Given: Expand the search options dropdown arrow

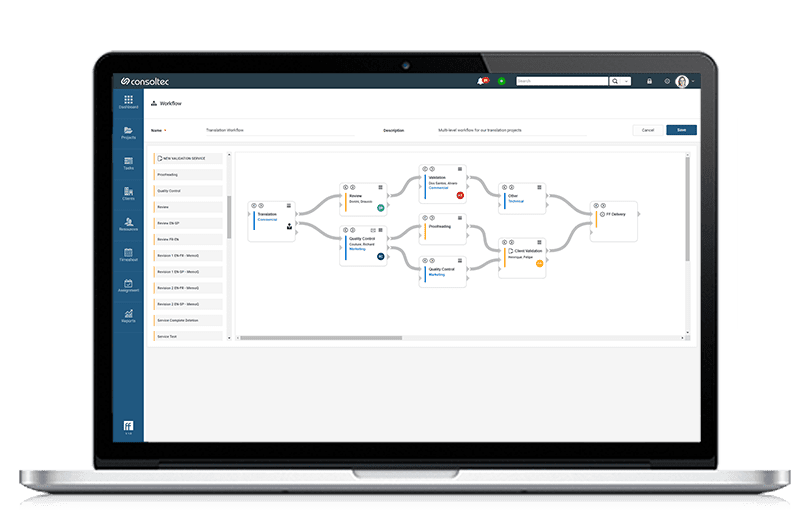Looking at the screenshot, I should [626, 81].
